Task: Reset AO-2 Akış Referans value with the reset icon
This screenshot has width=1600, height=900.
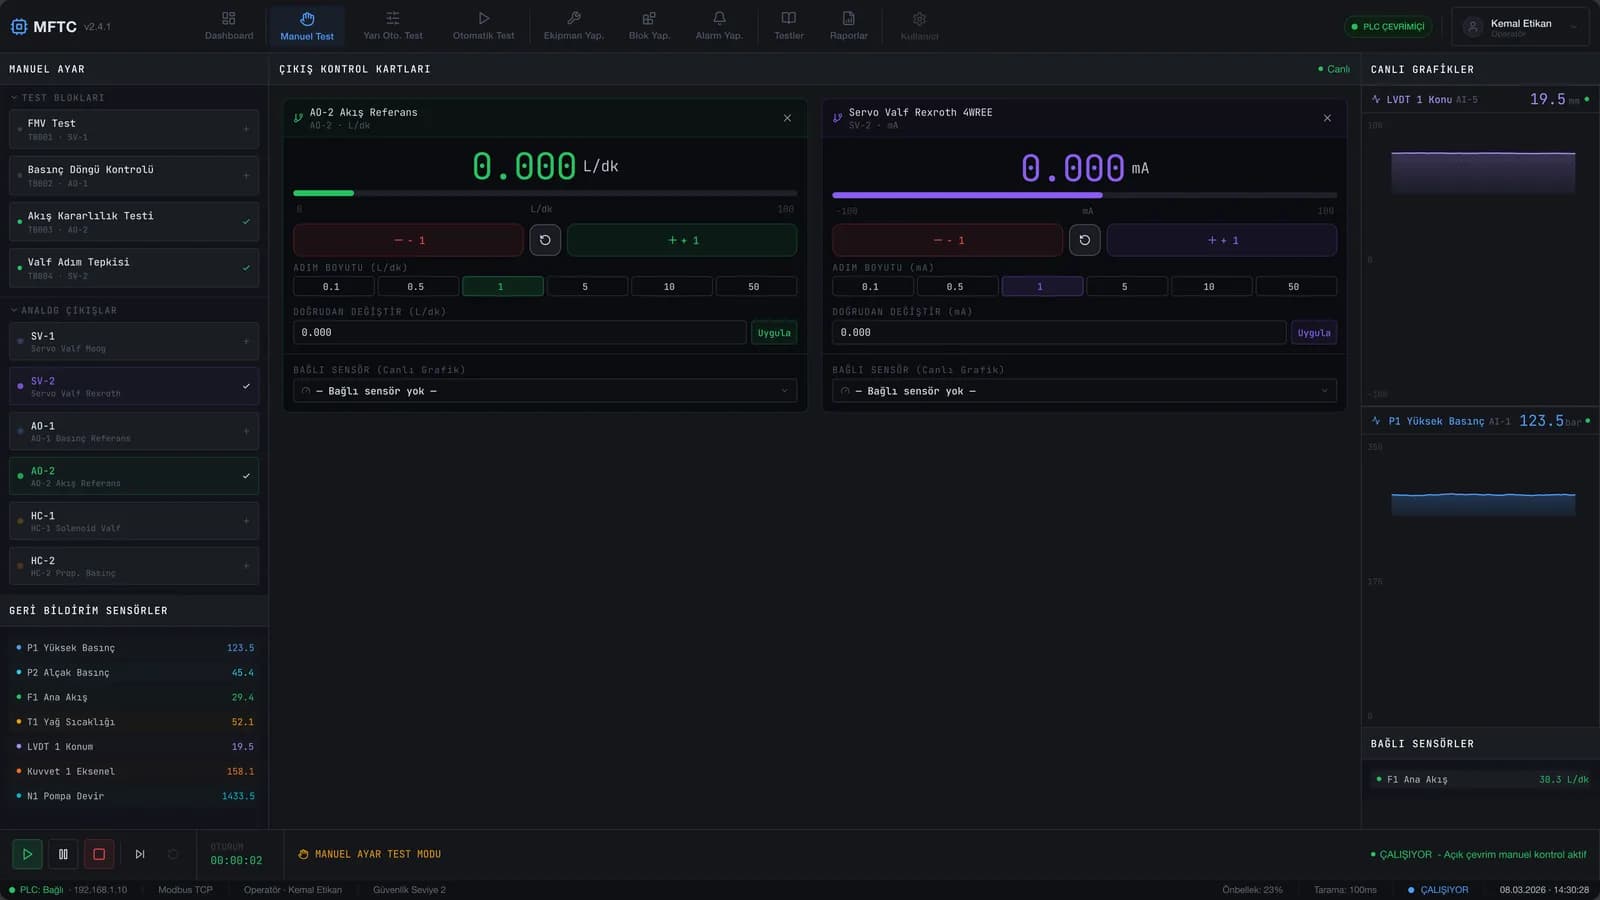Action: coord(545,240)
